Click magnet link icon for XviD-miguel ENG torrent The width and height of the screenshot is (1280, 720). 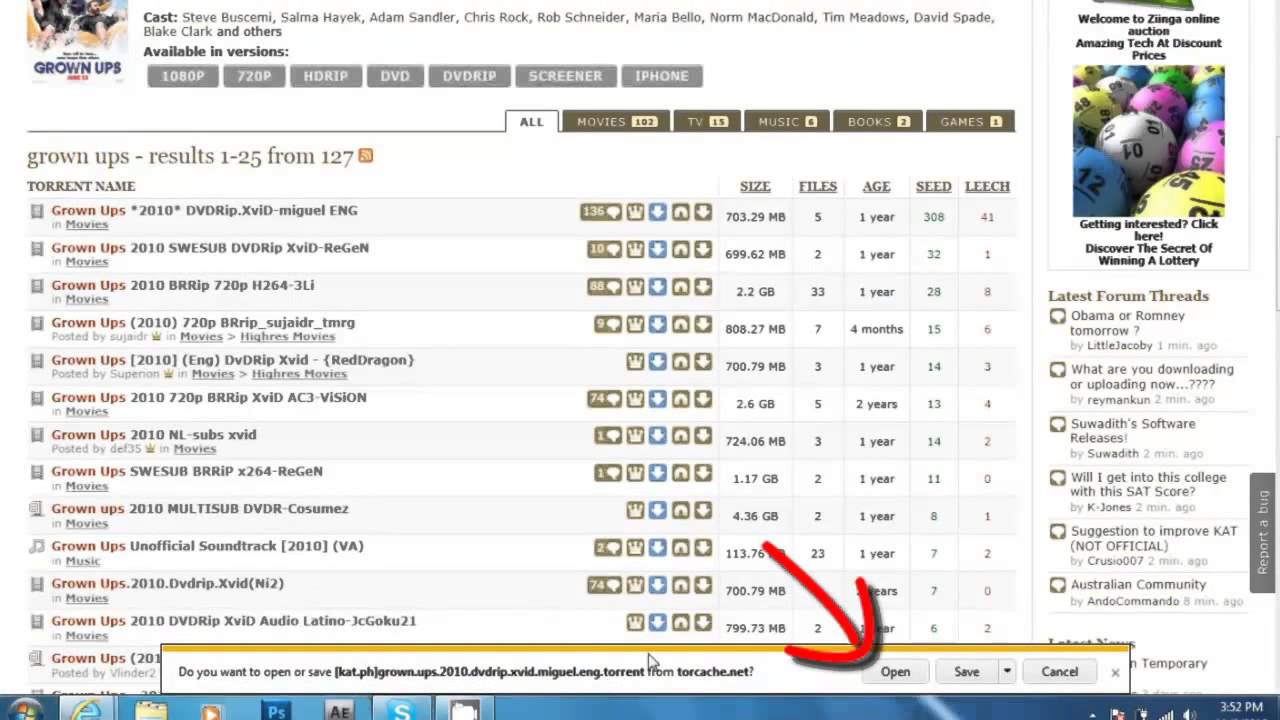pyautogui.click(x=681, y=212)
